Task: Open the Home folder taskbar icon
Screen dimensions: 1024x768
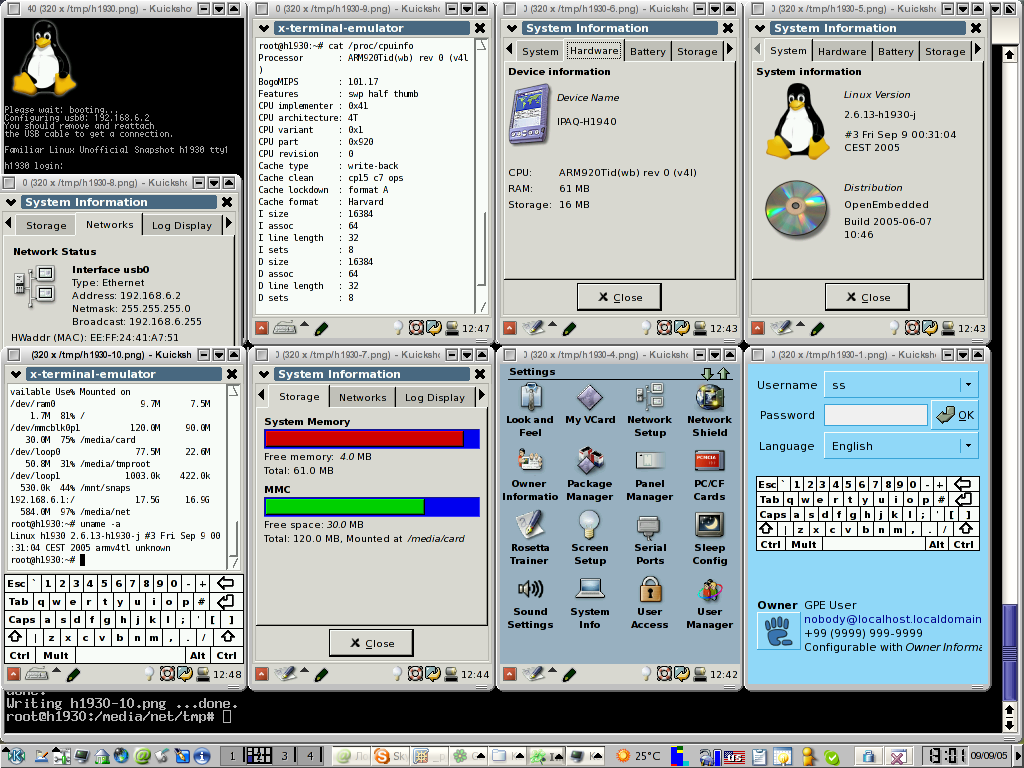Action: [102, 756]
